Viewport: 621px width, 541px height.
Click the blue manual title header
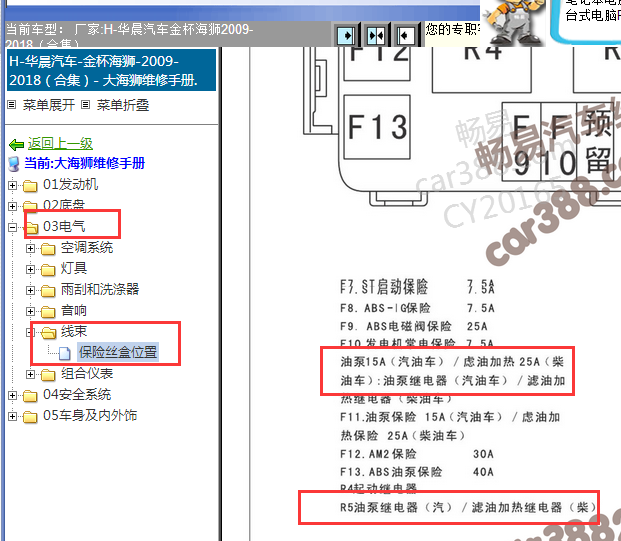click(111, 70)
